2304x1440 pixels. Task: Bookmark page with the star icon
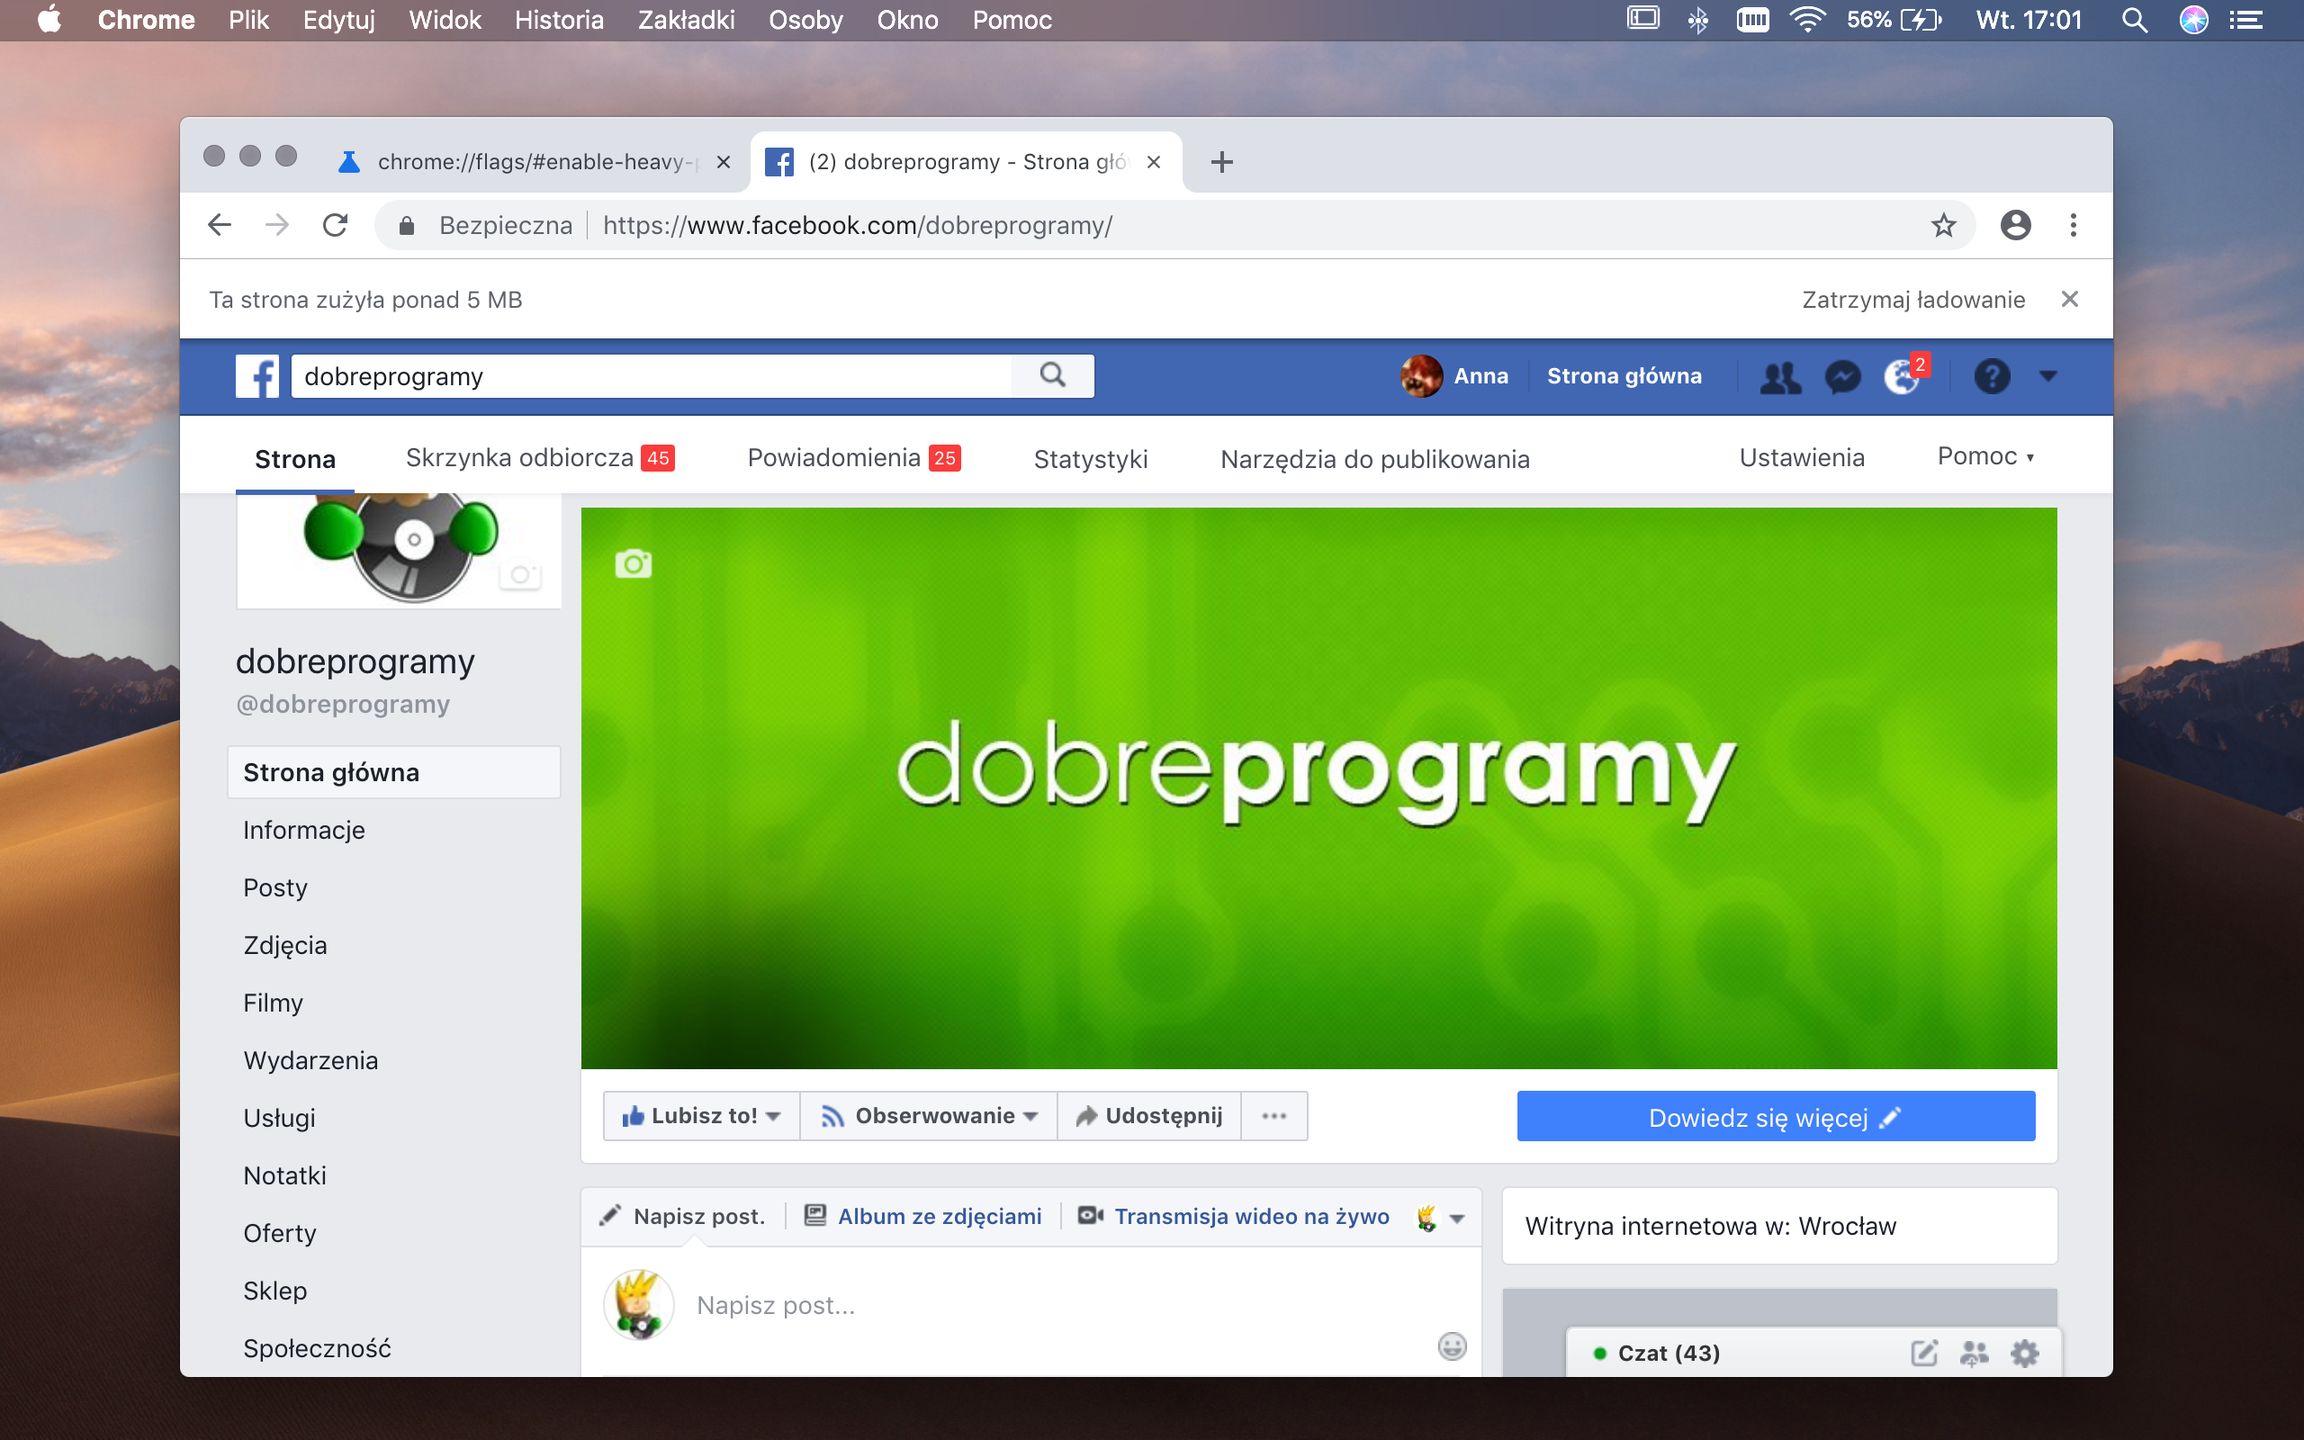(x=1943, y=225)
